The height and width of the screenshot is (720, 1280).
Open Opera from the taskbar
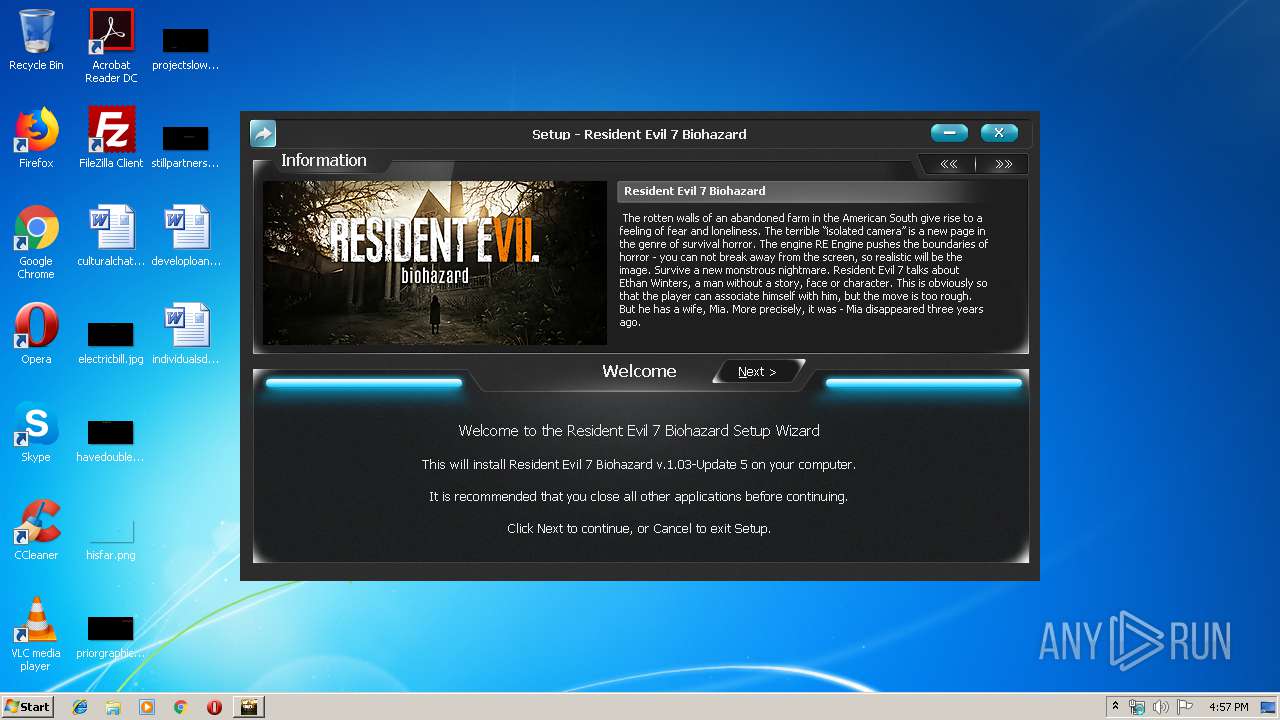214,707
